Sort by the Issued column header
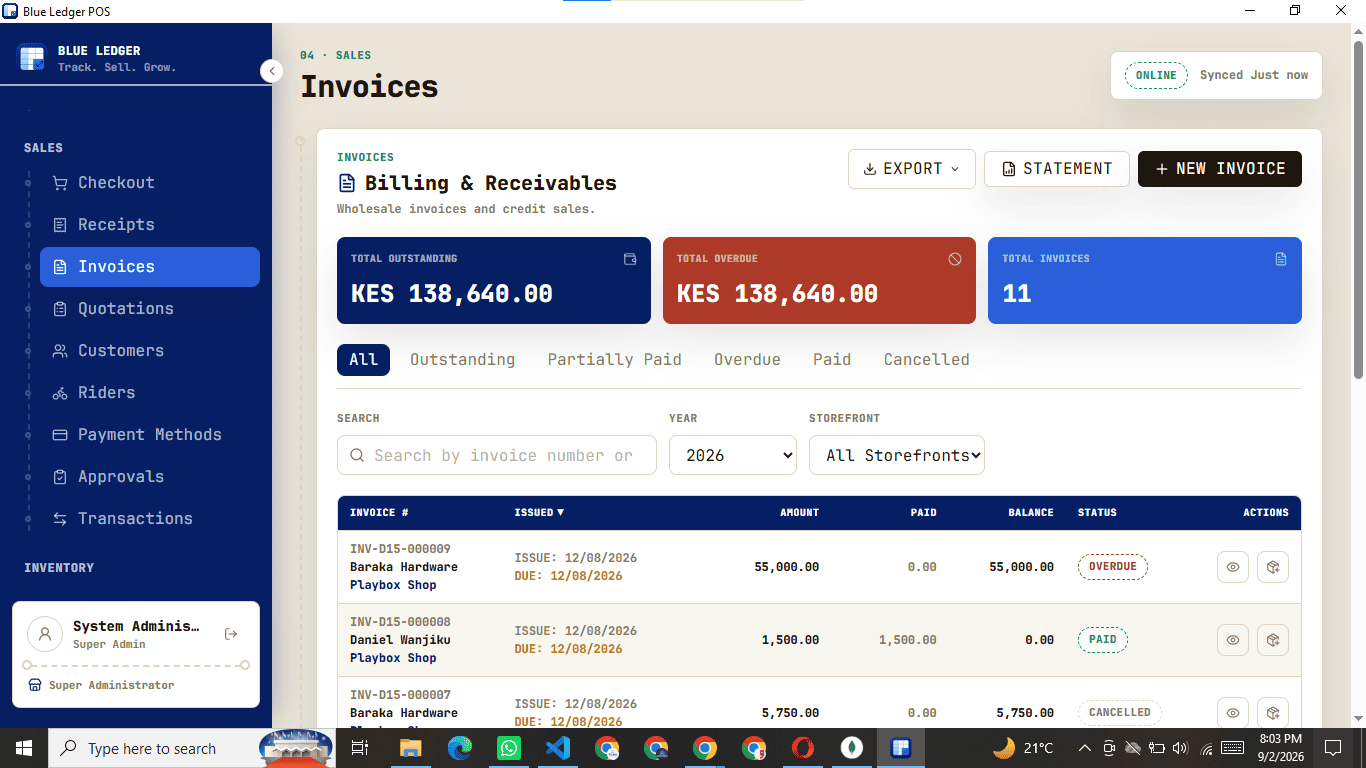 coord(539,512)
